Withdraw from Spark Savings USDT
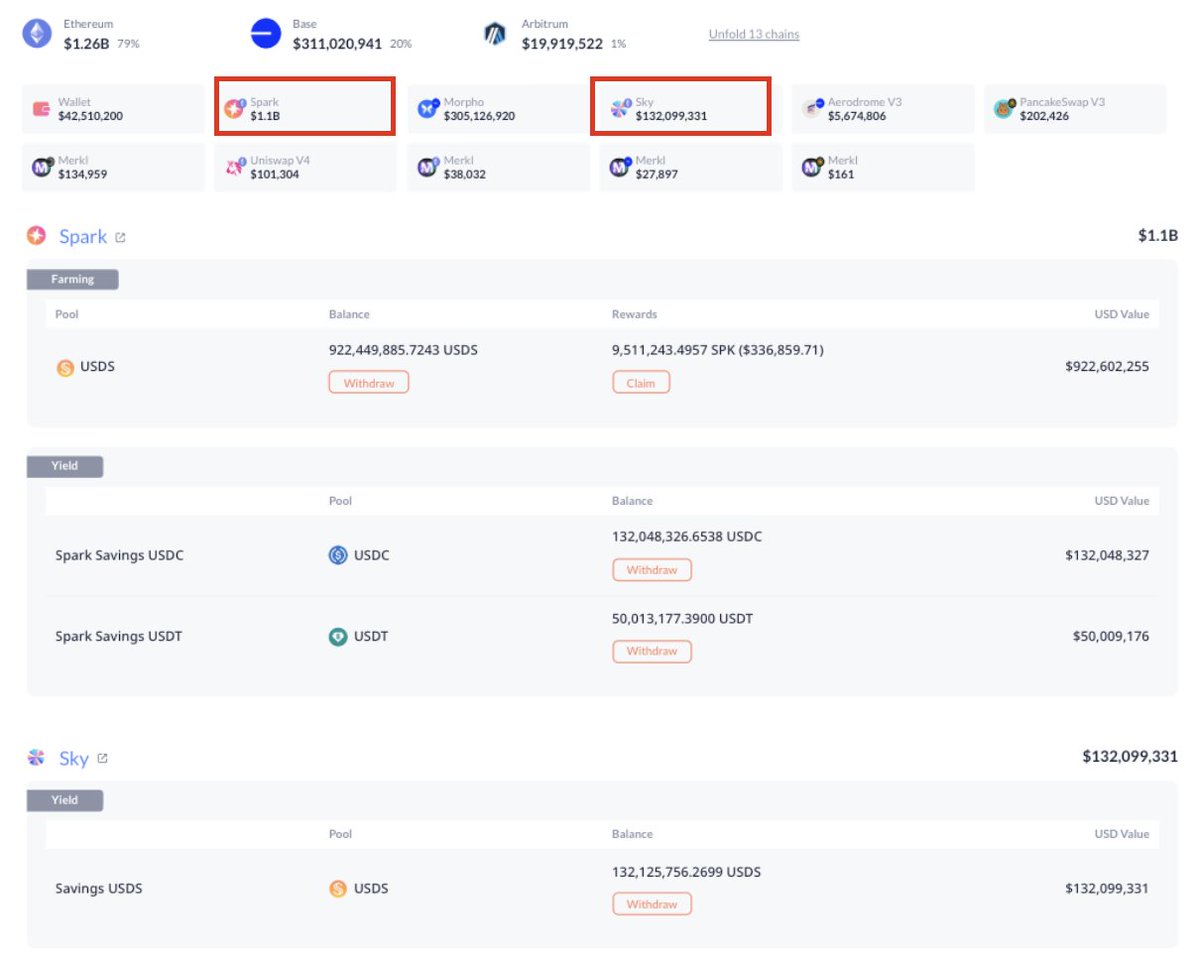 pos(652,651)
